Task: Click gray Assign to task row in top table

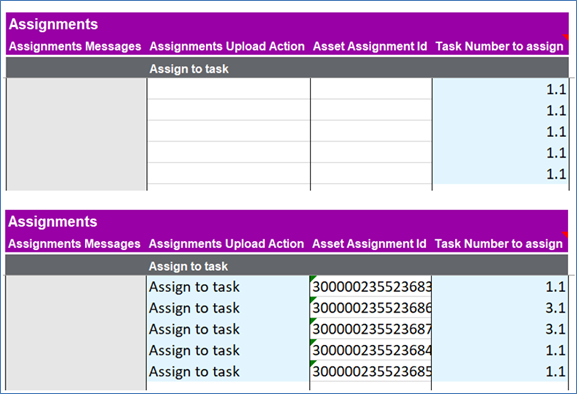Action: point(287,69)
